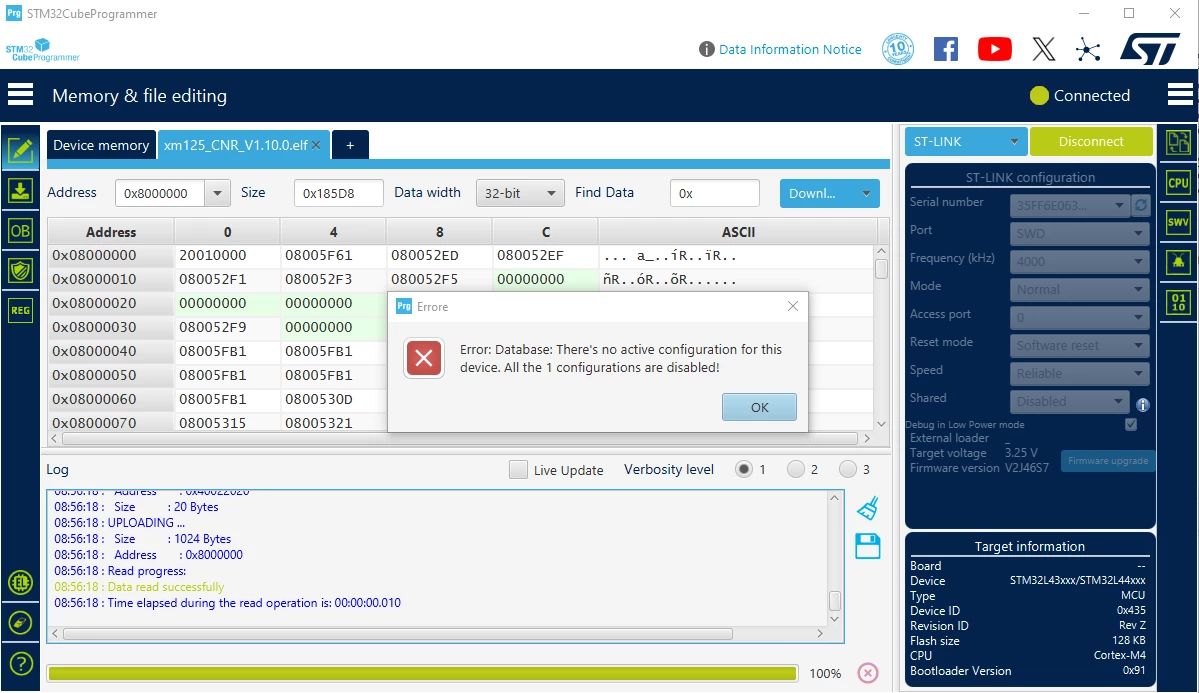Click the green progress bar

click(x=422, y=673)
